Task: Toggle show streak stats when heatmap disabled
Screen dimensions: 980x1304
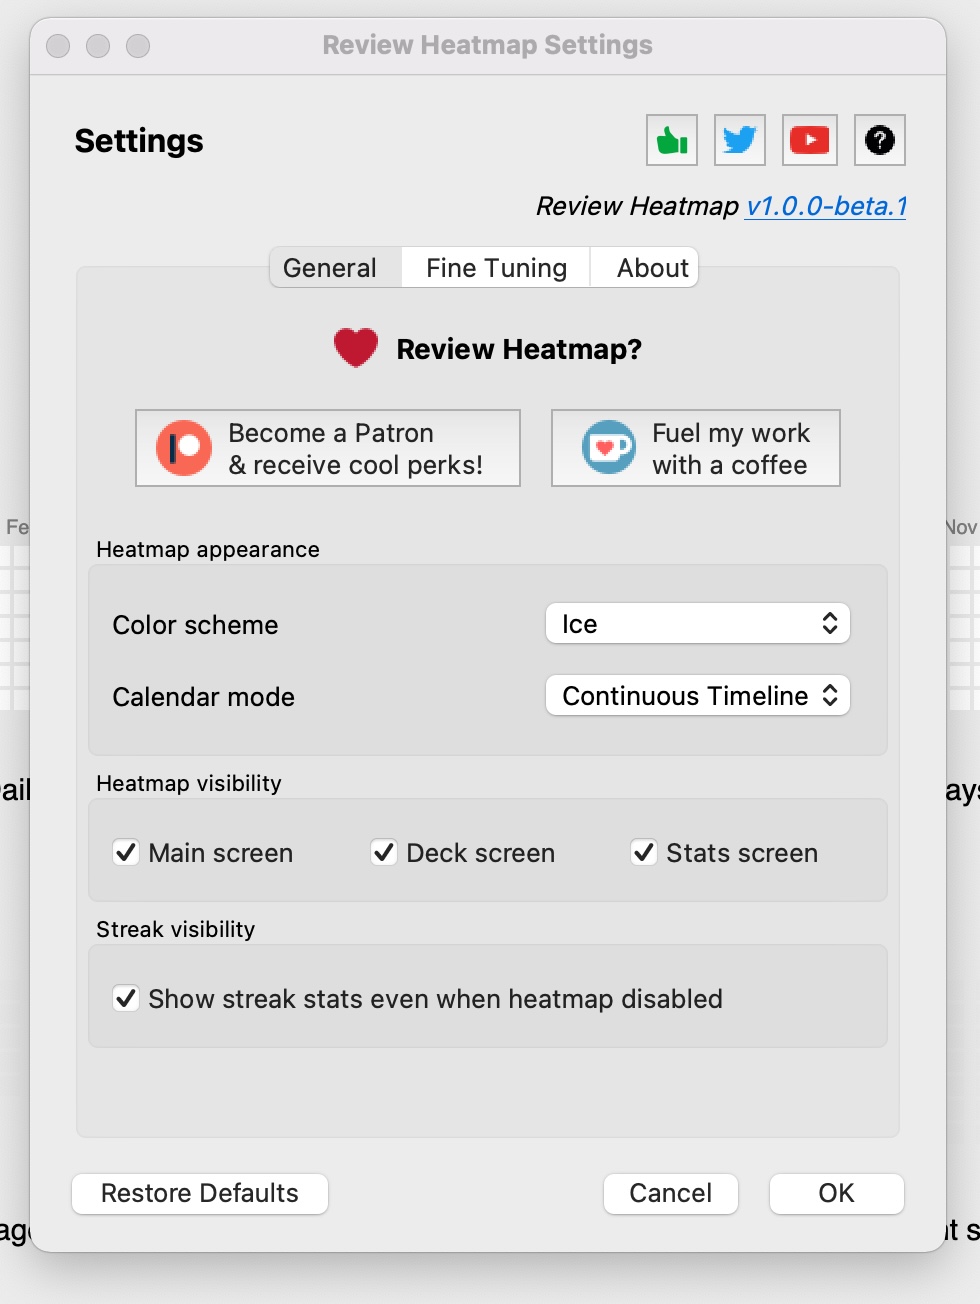Action: 126,998
